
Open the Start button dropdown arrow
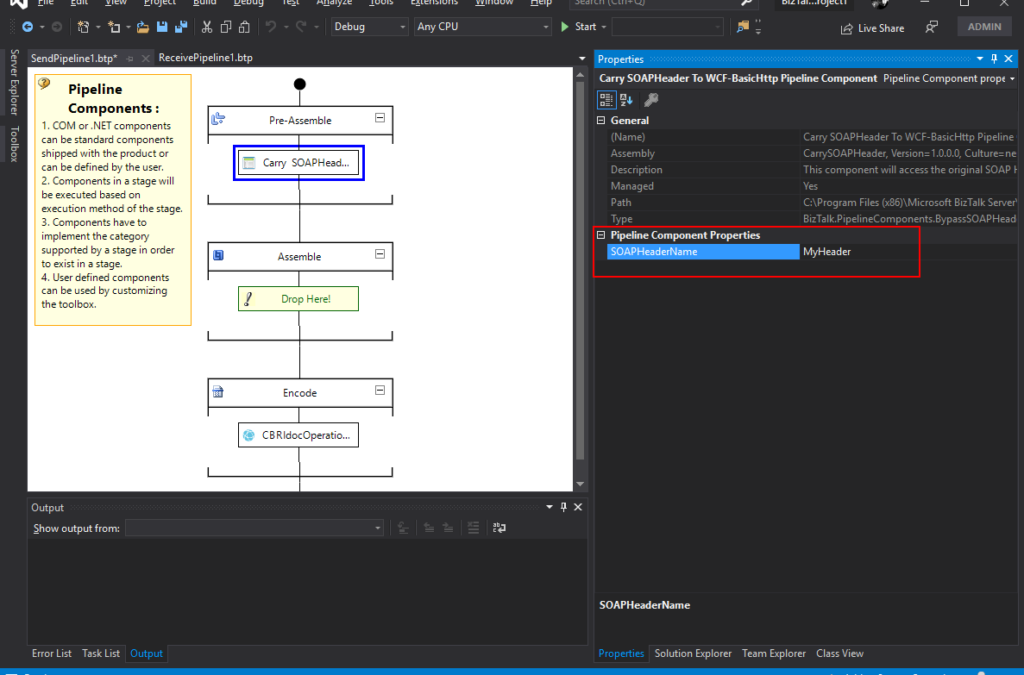coord(604,27)
